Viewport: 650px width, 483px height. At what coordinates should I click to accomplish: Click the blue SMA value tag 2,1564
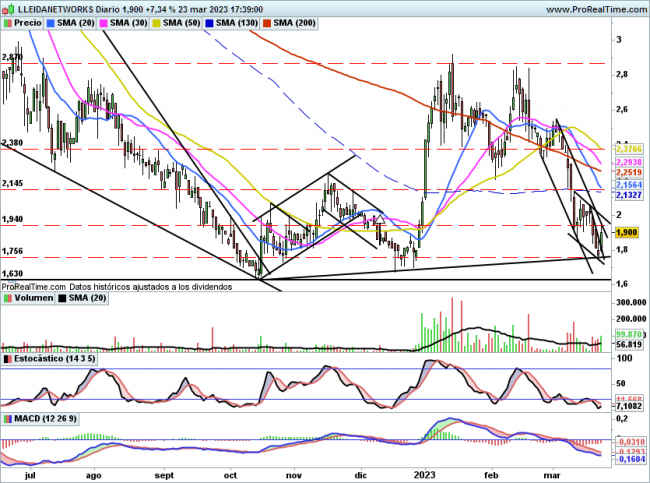coord(629,185)
